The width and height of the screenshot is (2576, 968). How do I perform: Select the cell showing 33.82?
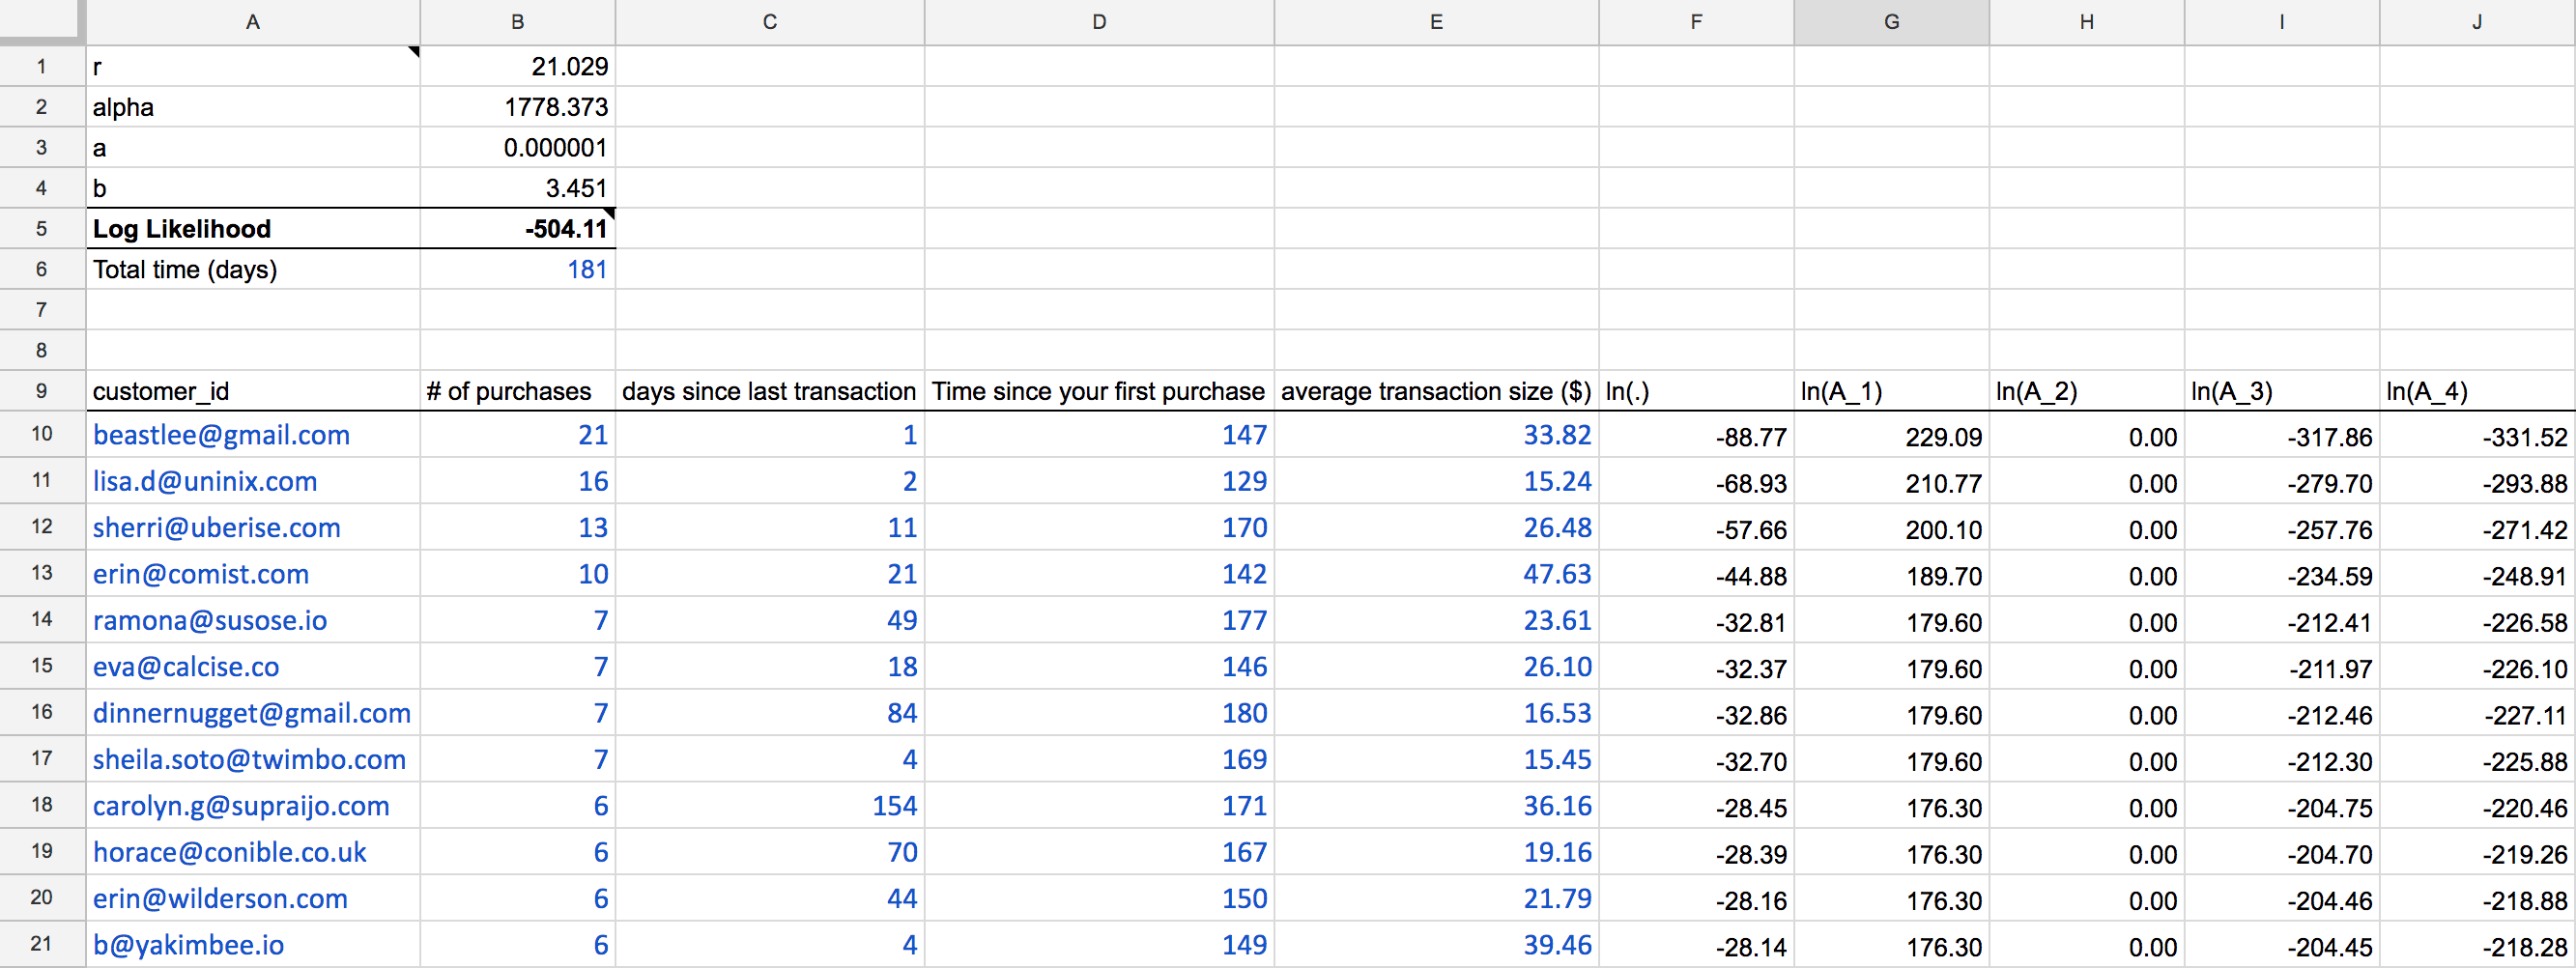click(x=1435, y=435)
